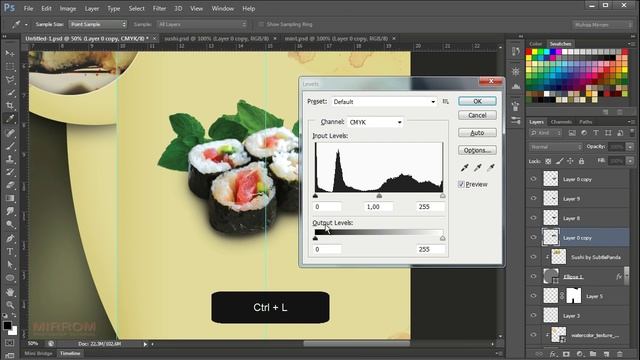Select the Eyedropper tool in left toolbar
640x360 pixels.
pos(10,119)
